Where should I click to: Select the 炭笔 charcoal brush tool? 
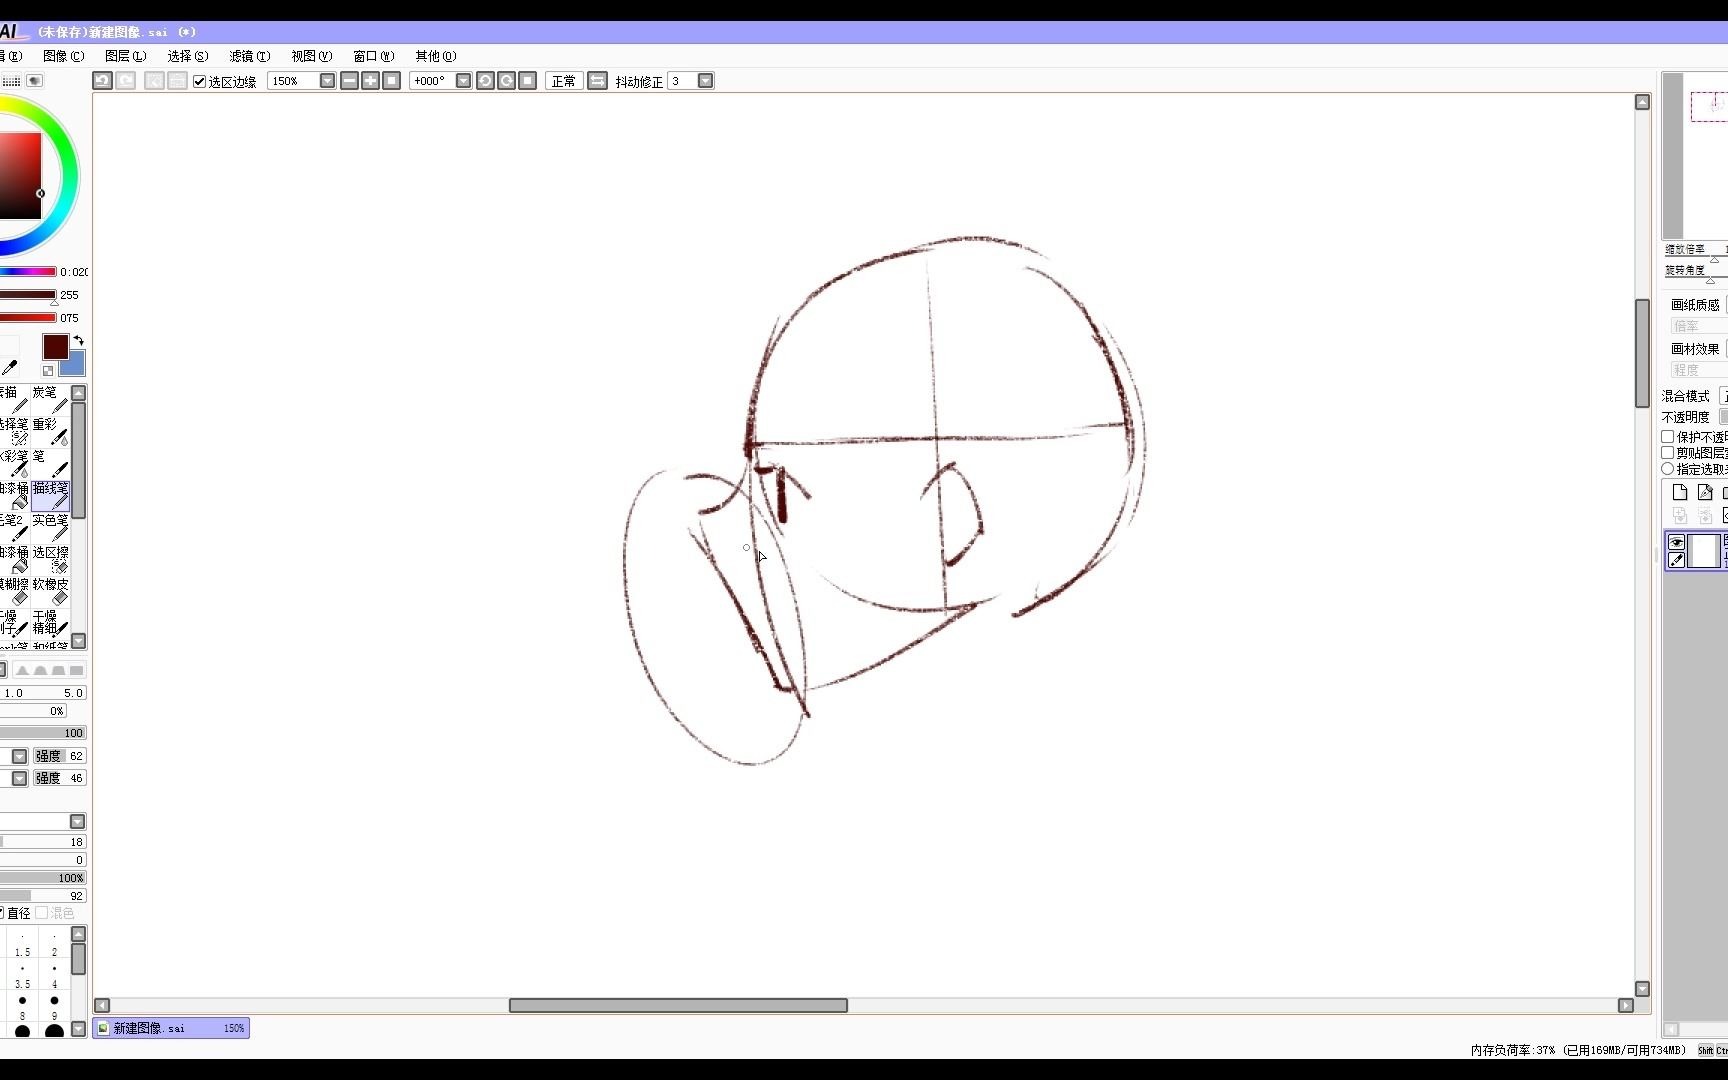[50, 399]
